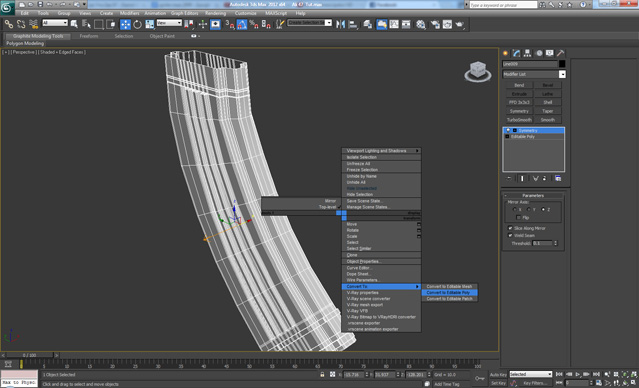639x388 pixels.
Task: Collapse the Parameters rollout
Action: coord(533,196)
